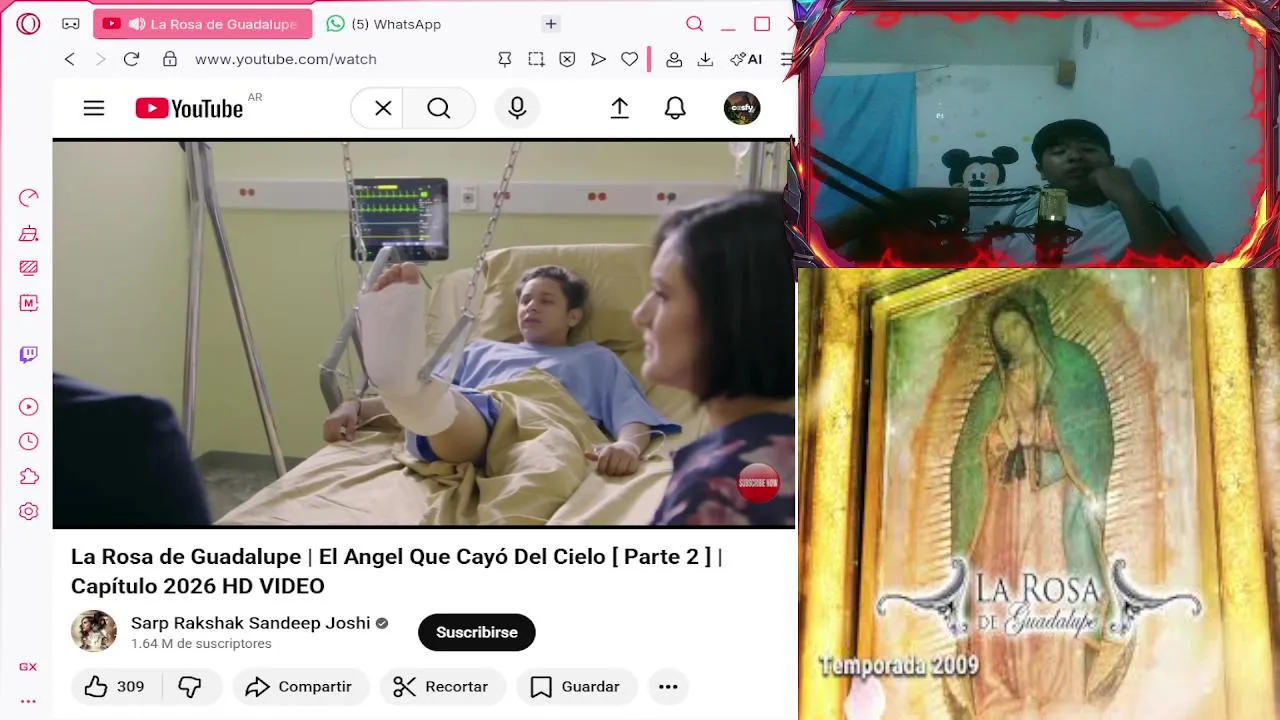Click the Compartir share button
The height and width of the screenshot is (720, 1280).
click(301, 687)
